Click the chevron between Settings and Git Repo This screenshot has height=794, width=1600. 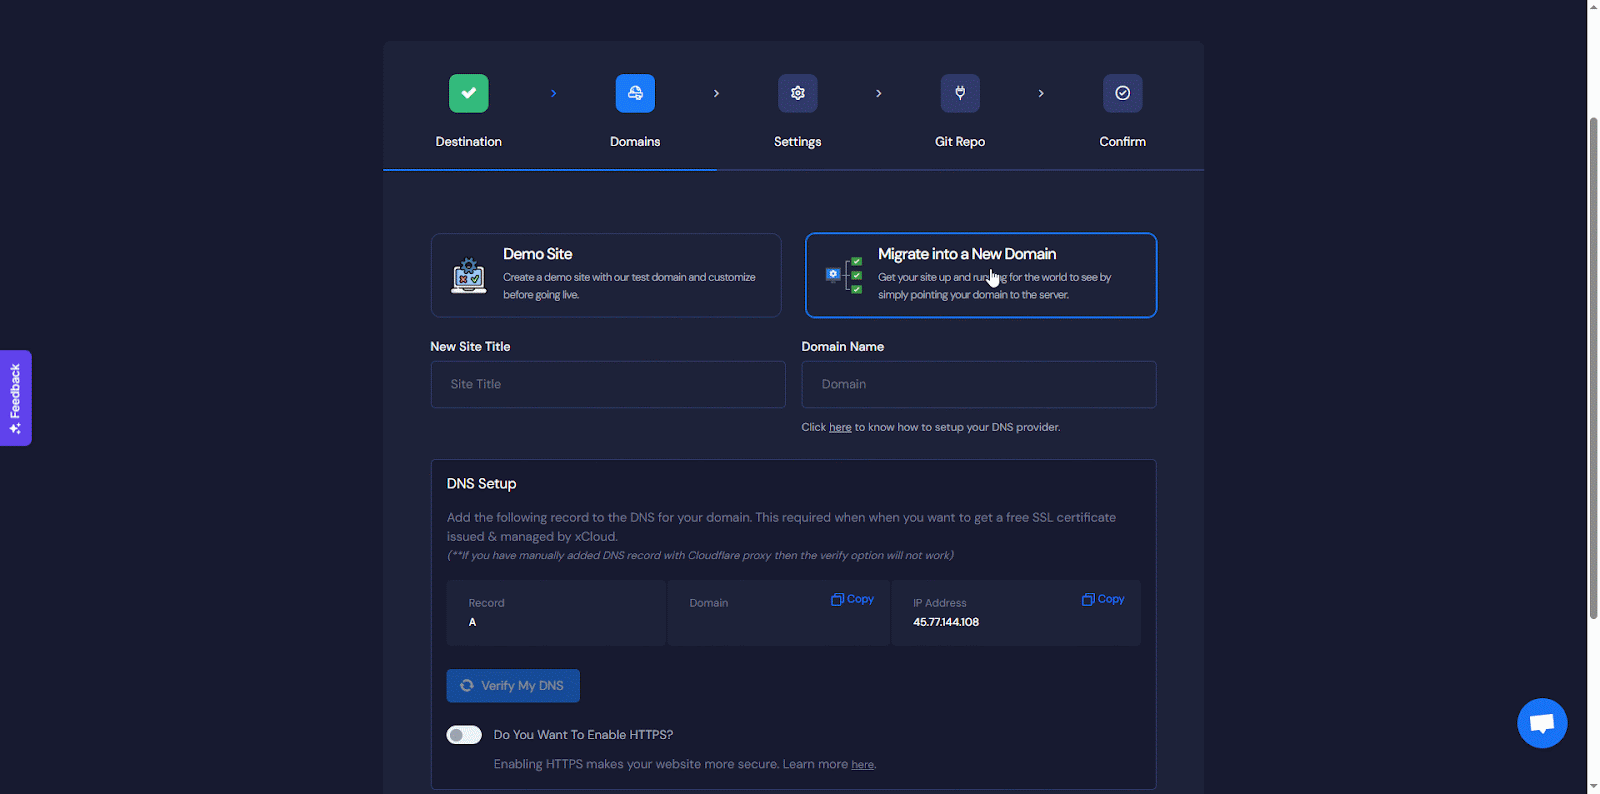click(879, 93)
